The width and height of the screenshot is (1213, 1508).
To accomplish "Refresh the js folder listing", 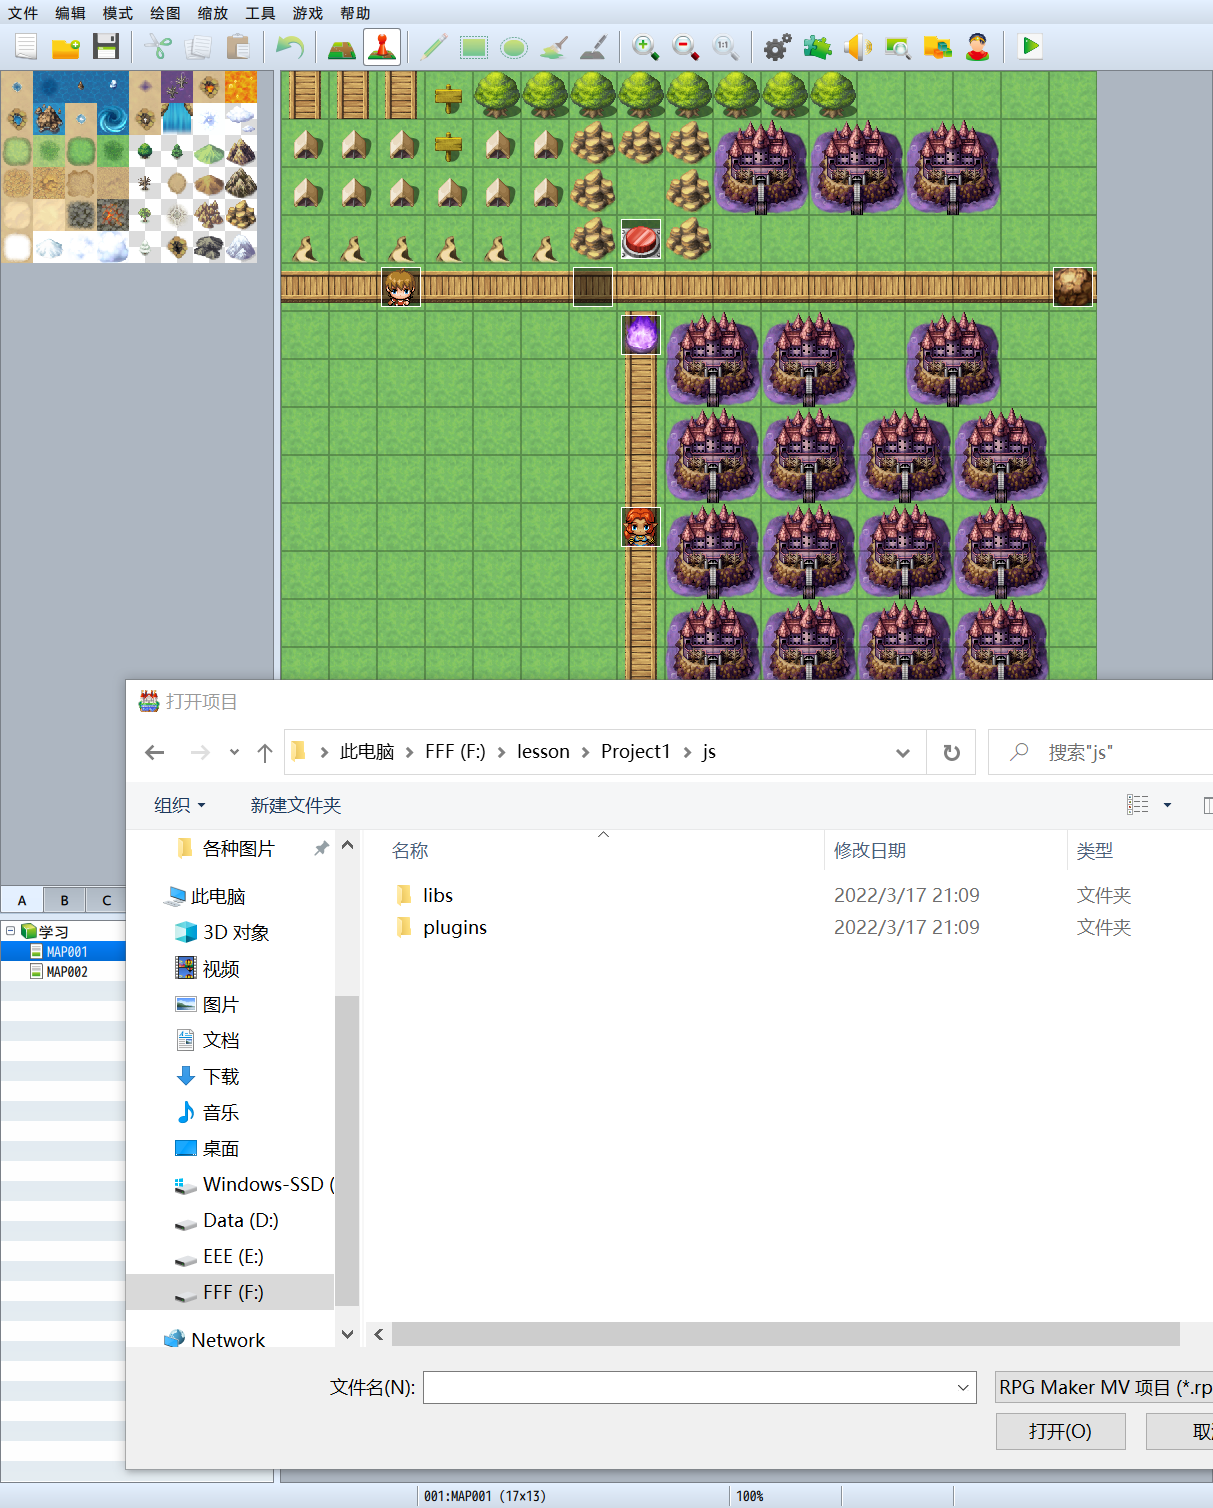I will (x=952, y=753).
